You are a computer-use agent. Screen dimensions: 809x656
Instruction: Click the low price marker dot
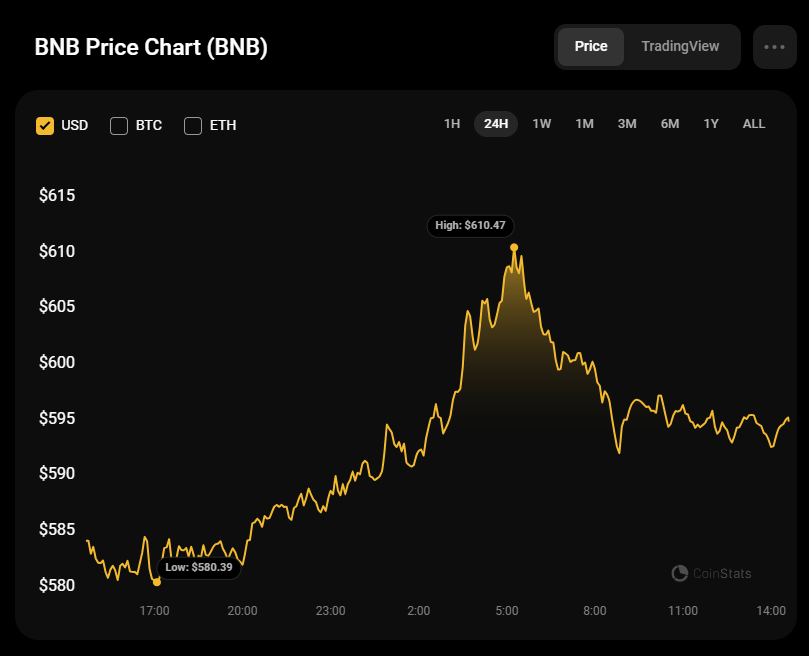(x=157, y=582)
